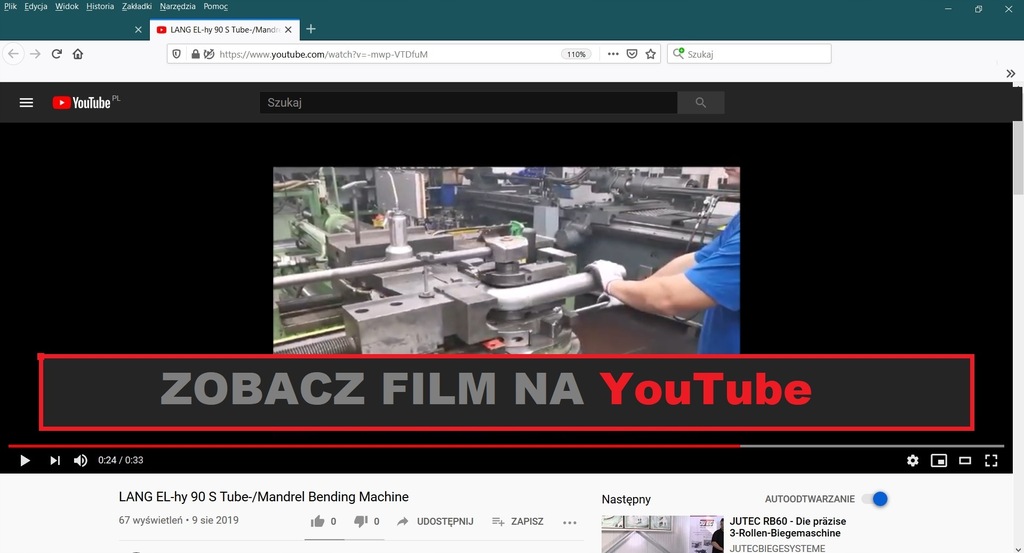Go to the Firefox home page
This screenshot has width=1024, height=553.
pyautogui.click(x=78, y=54)
